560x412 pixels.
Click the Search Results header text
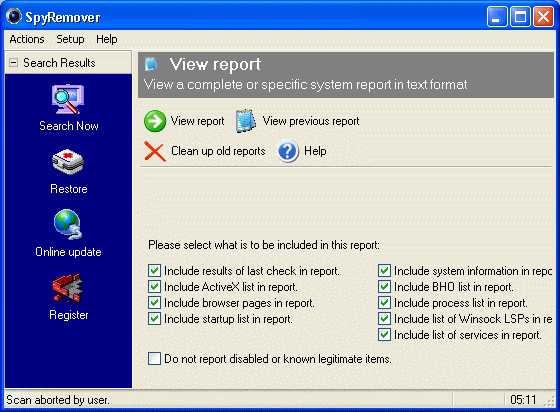coord(59,63)
